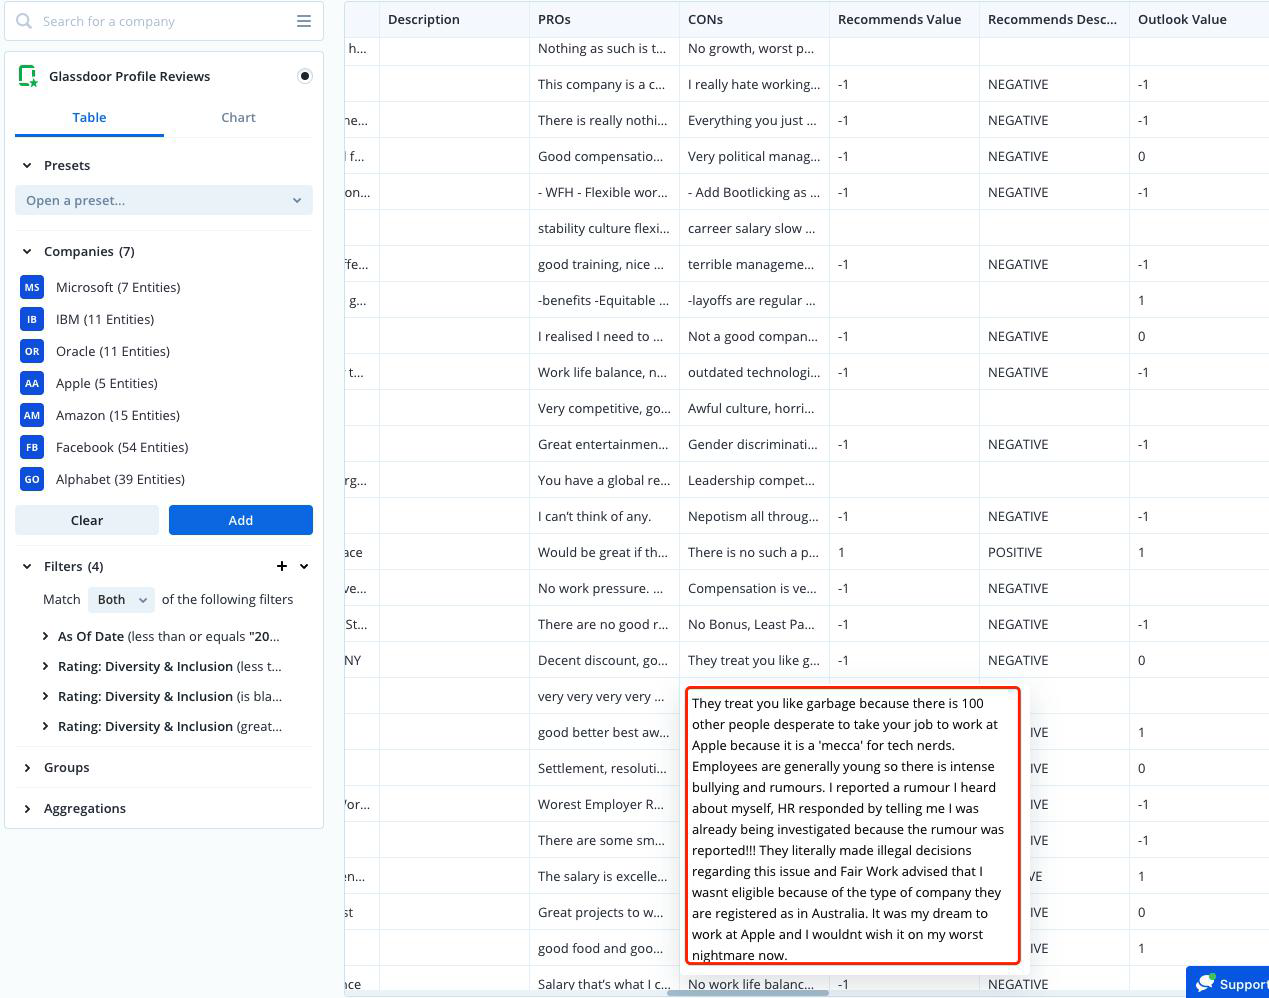Switch to the Chart tab
The width and height of the screenshot is (1269, 998).
coord(238,117)
